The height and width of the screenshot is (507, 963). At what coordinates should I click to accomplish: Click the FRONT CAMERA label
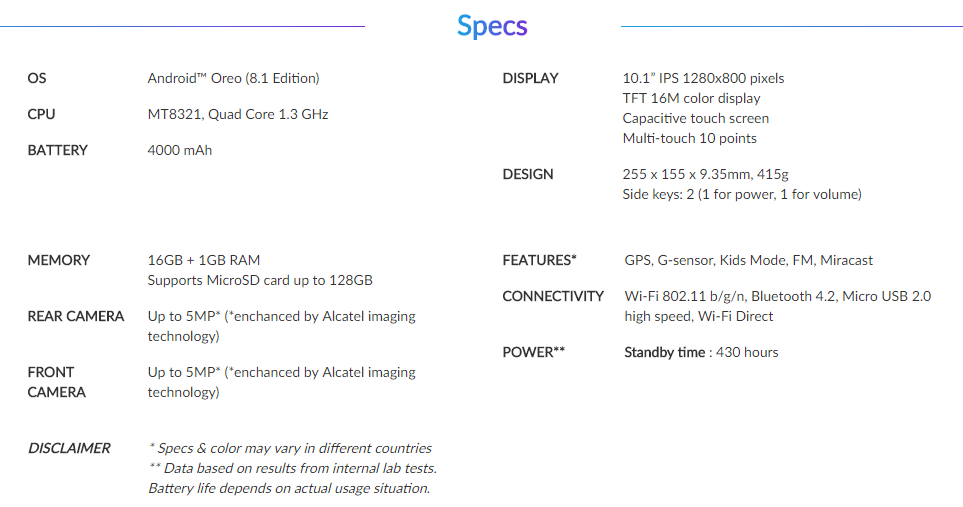(x=57, y=382)
